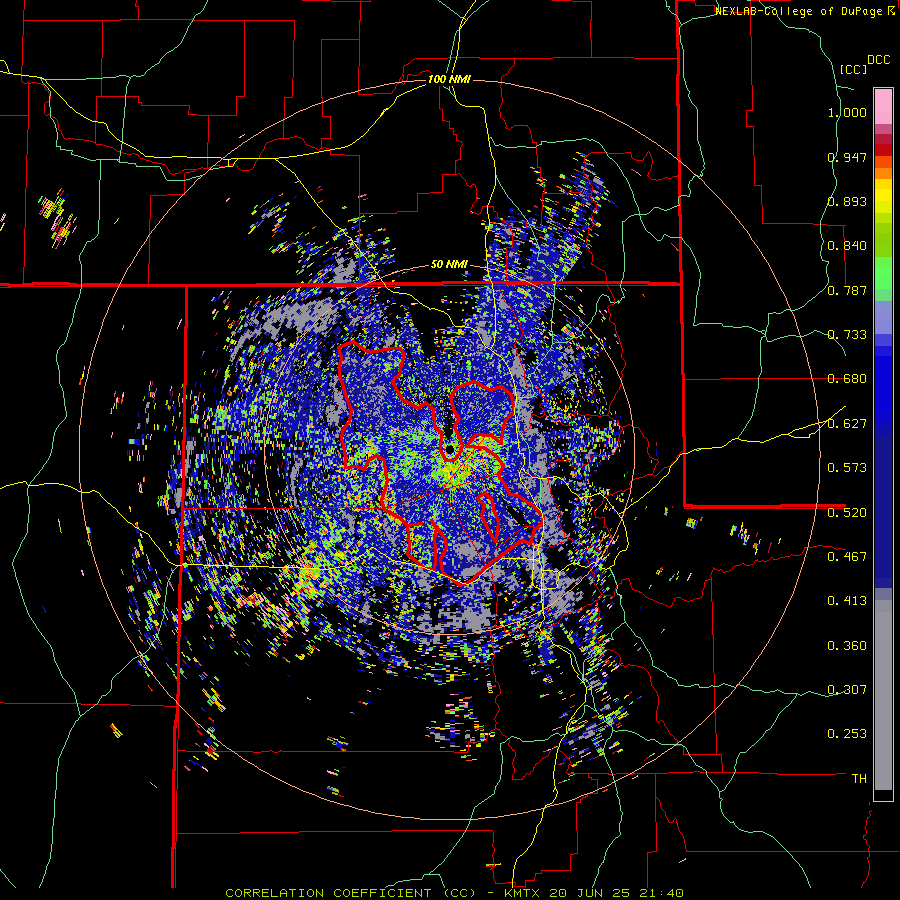Click the [CC] legend header label
The width and height of the screenshot is (900, 900).
(x=853, y=69)
